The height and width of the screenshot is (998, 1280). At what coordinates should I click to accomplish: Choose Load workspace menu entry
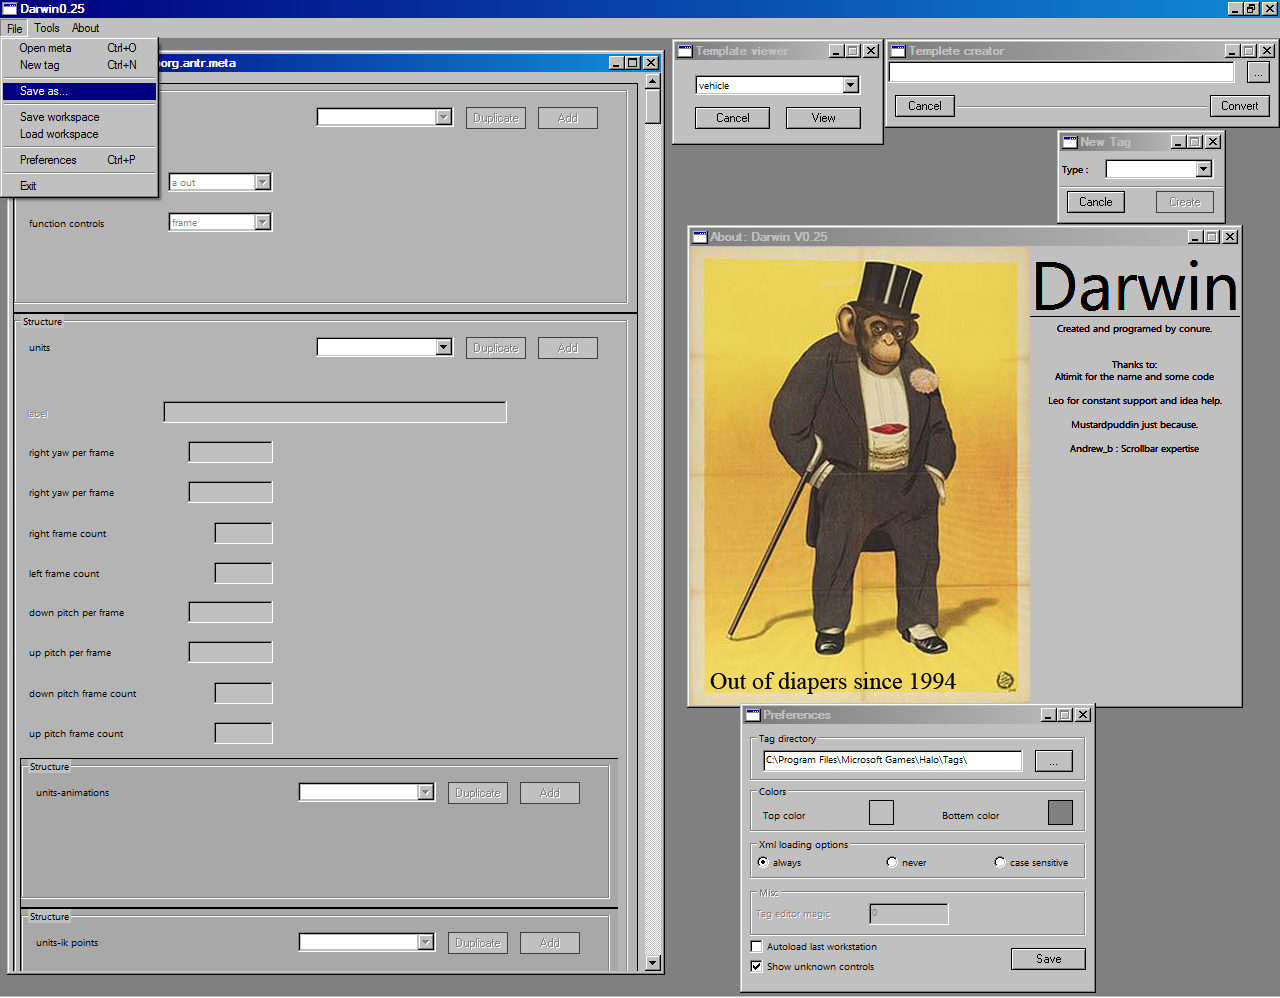pos(78,134)
